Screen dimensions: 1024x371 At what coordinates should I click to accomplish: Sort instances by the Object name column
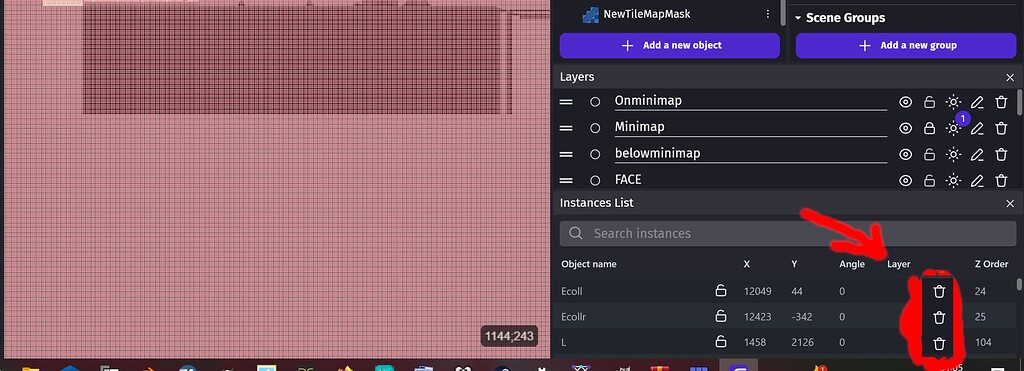click(x=588, y=264)
